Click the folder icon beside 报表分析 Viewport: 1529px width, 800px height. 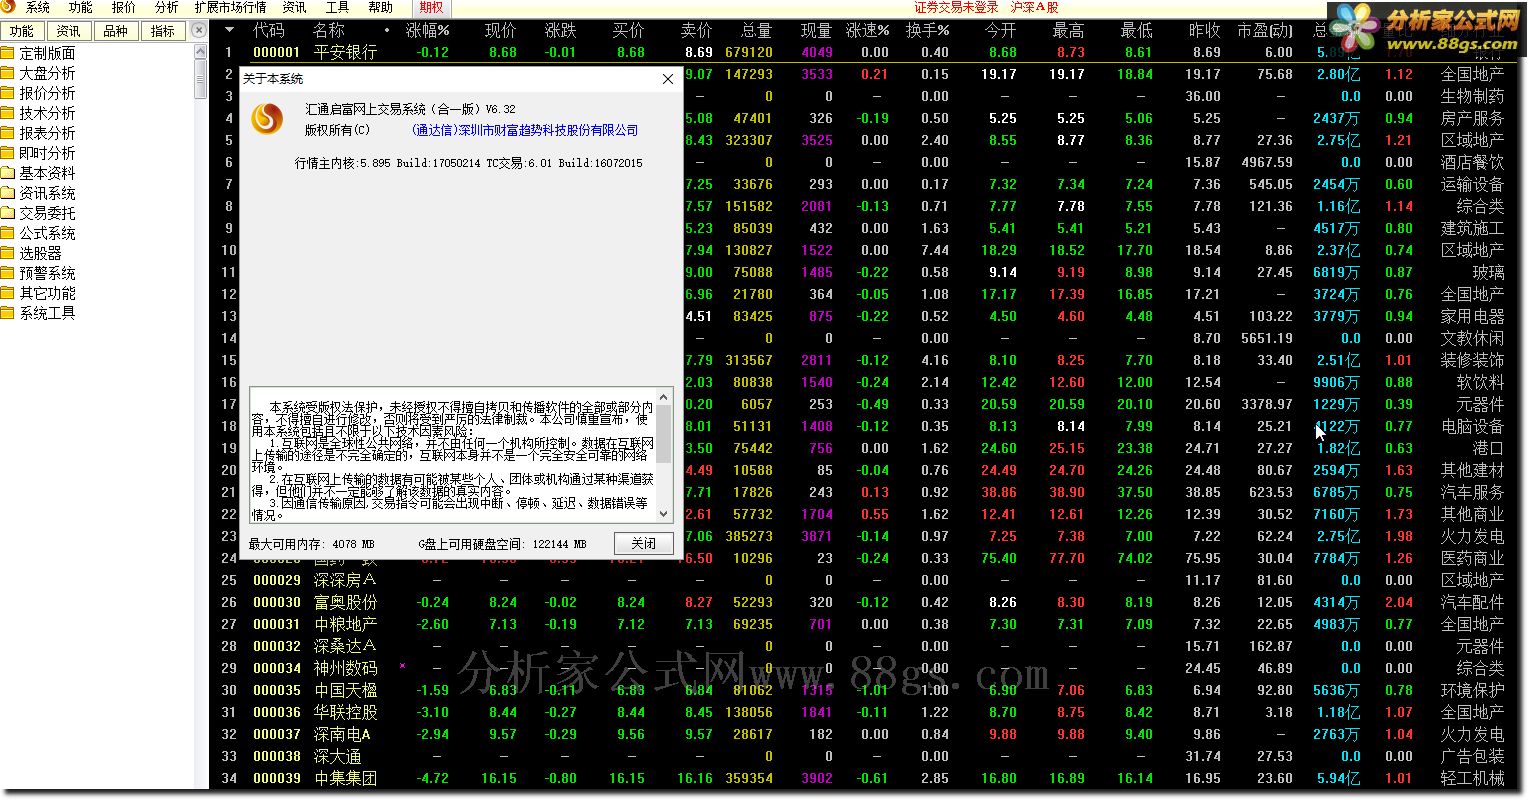(8, 133)
